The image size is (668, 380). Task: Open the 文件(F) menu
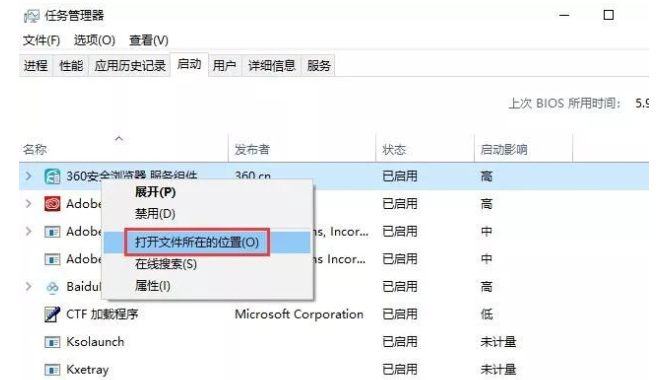[x=41, y=40]
